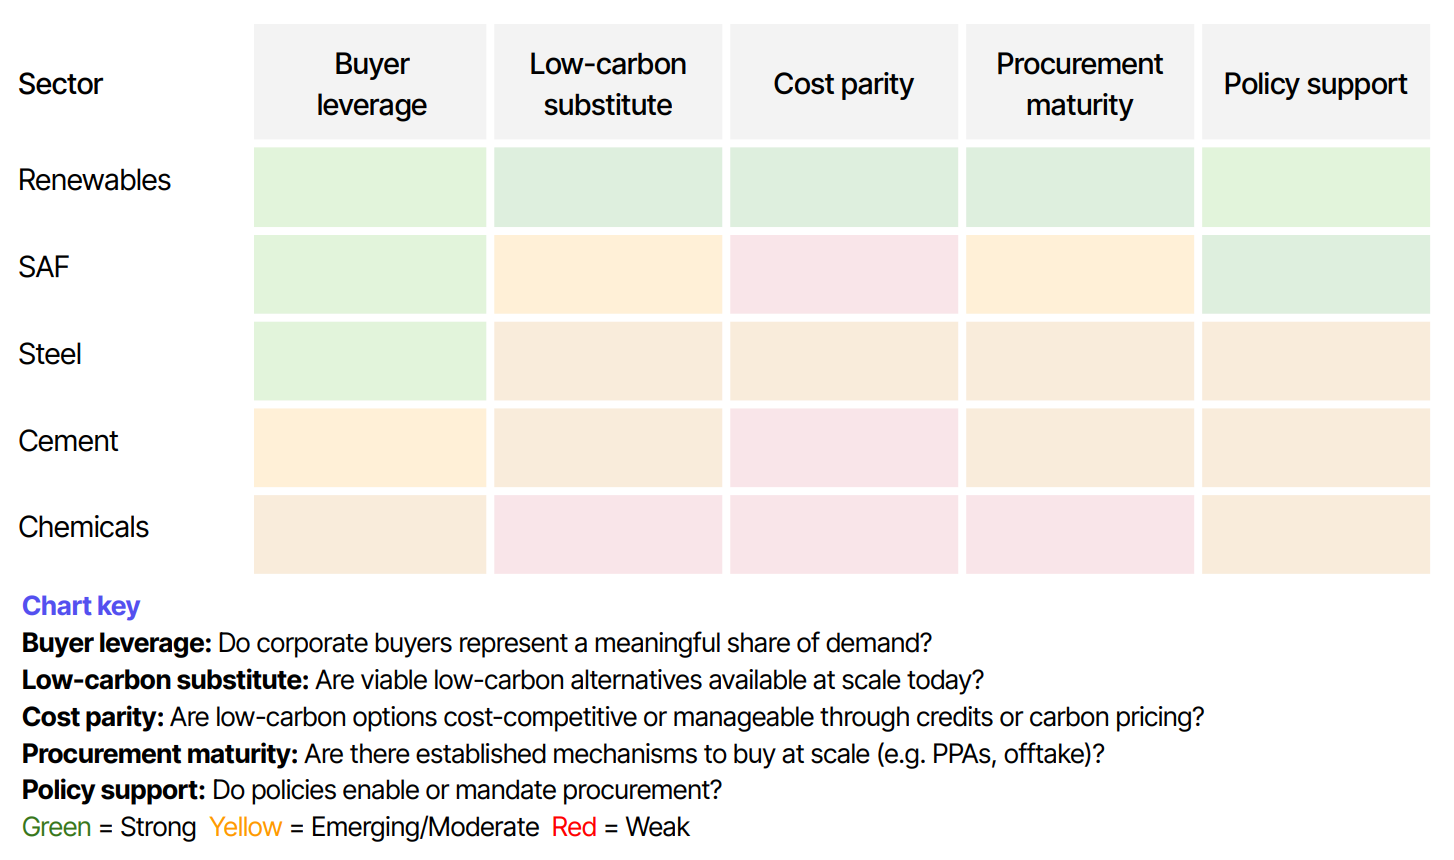Select the Renewables row label
Viewport: 1454px width, 860px height.
[95, 180]
